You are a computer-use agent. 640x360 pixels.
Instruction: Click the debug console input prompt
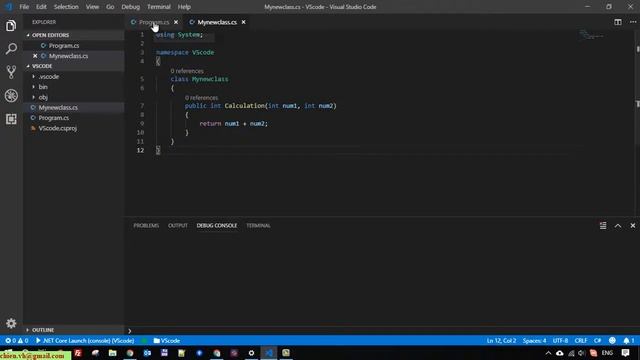click(x=382, y=331)
